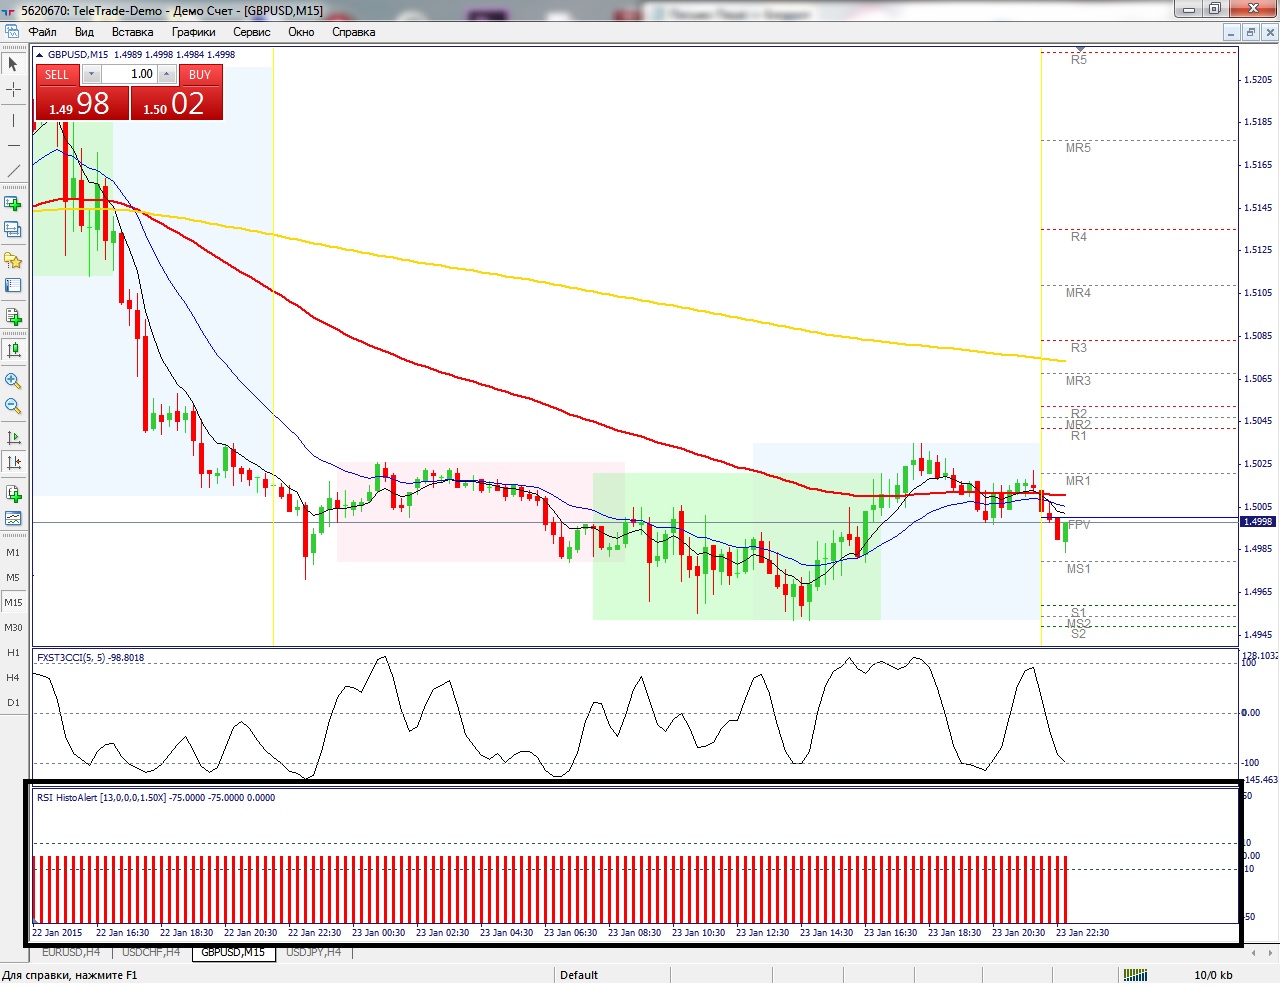Select the vertical line drawing tool

tap(13, 120)
